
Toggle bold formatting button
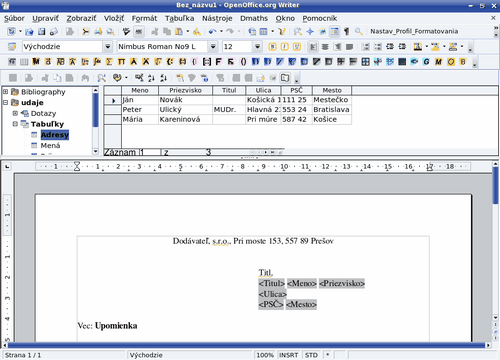[272, 47]
